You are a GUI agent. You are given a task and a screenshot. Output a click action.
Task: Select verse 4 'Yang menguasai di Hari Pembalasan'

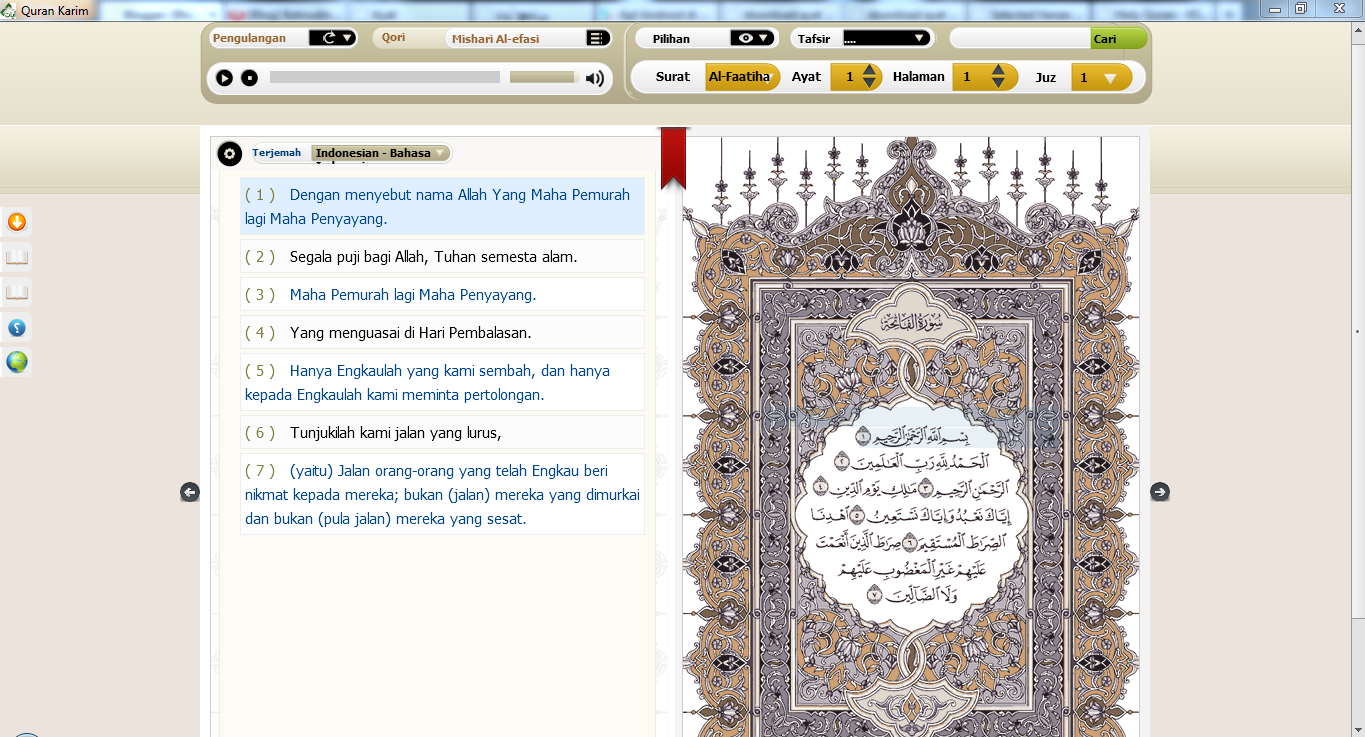click(442, 333)
